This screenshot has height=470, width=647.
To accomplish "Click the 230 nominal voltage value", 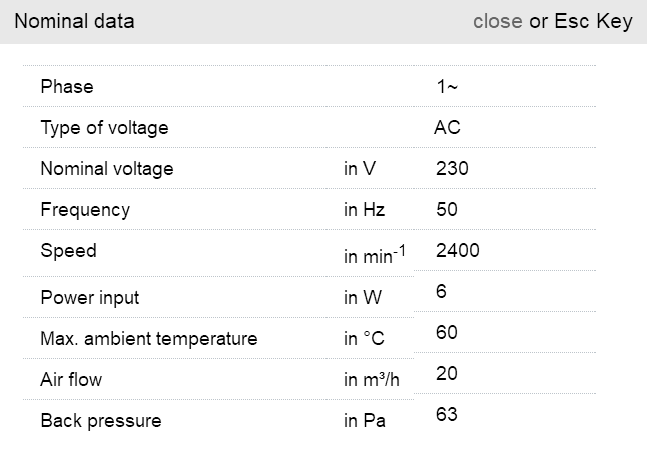I will (452, 169).
